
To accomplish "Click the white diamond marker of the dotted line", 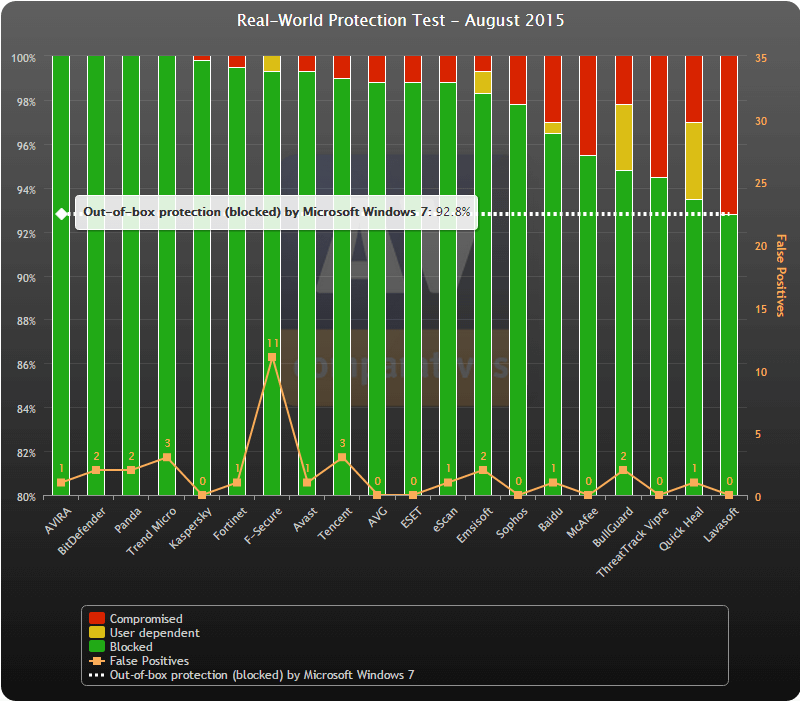I will 61,214.
